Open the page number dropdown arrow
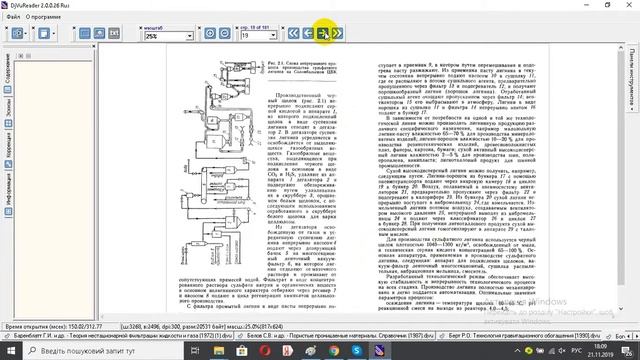 click(x=273, y=36)
